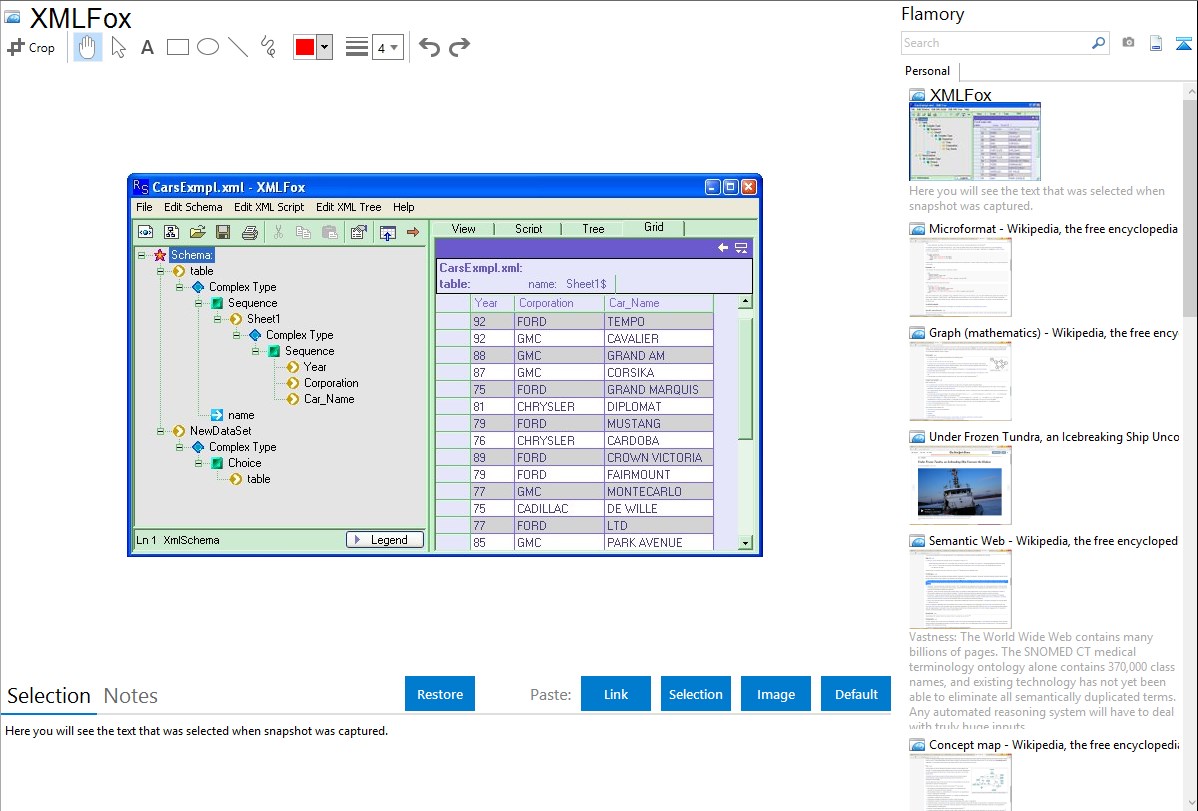Viewport: 1198px width, 811px height.
Task: Open the color picker dropdown arrow
Action: pyautogui.click(x=324, y=47)
